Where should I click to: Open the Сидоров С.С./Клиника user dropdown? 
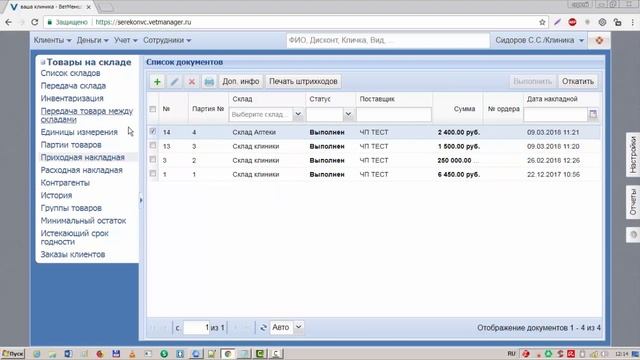pos(540,40)
